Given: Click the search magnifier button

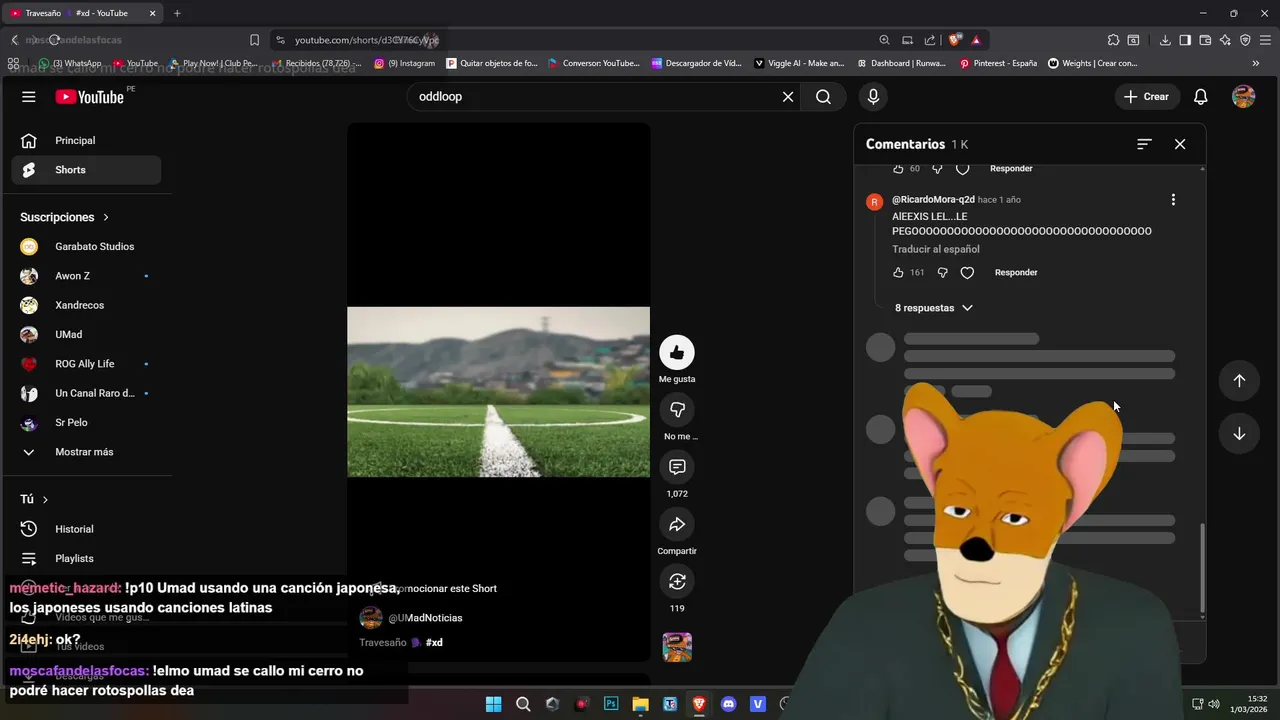Looking at the screenshot, I should coord(823,97).
